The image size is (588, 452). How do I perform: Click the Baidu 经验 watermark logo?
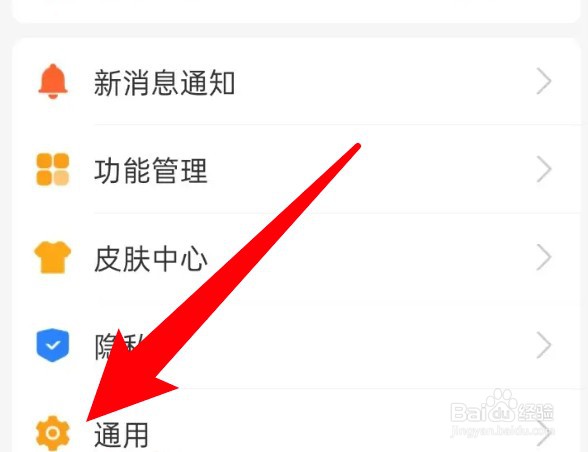[x=502, y=408]
